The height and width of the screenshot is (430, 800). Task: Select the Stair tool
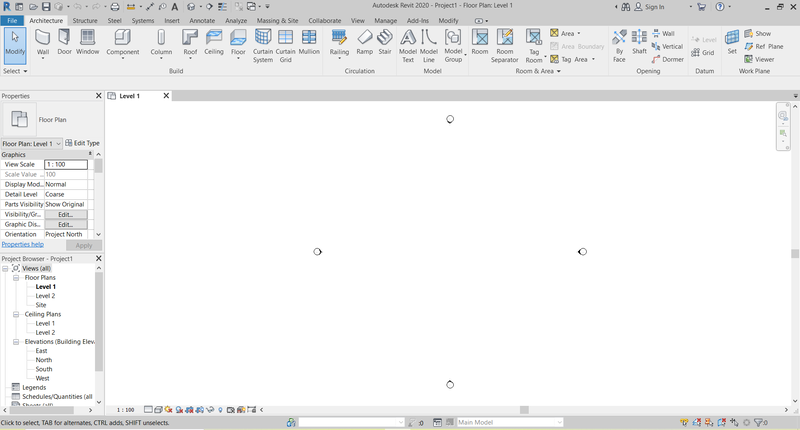[385, 42]
